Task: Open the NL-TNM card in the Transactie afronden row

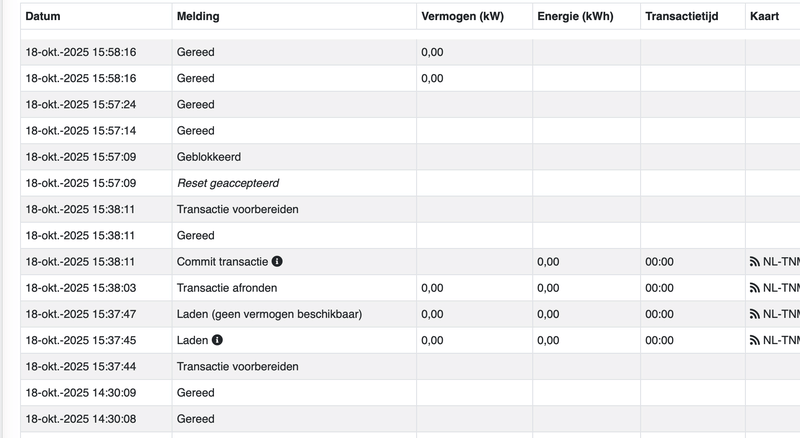Action: pyautogui.click(x=781, y=288)
